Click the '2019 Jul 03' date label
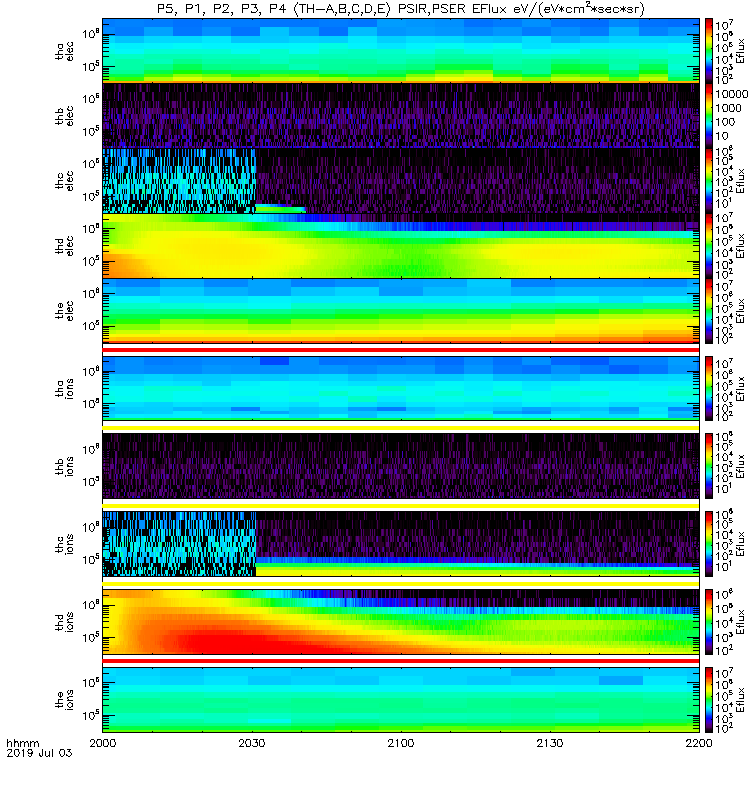Viewport: 750px width, 800px height. [x=39, y=753]
